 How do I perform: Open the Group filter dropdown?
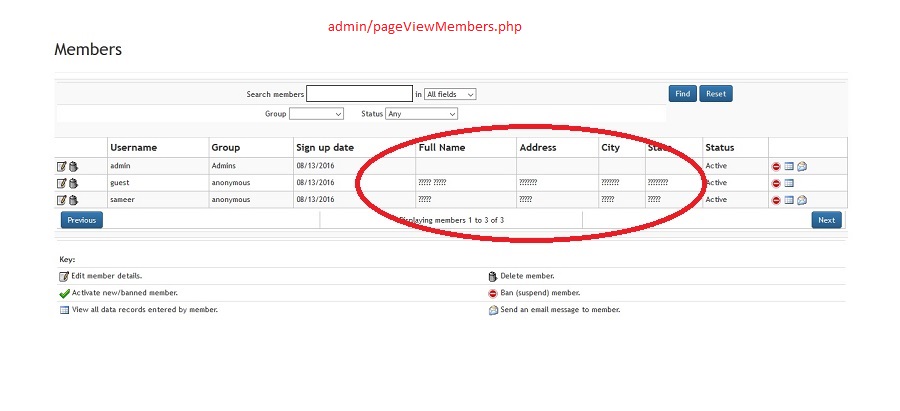tap(316, 114)
